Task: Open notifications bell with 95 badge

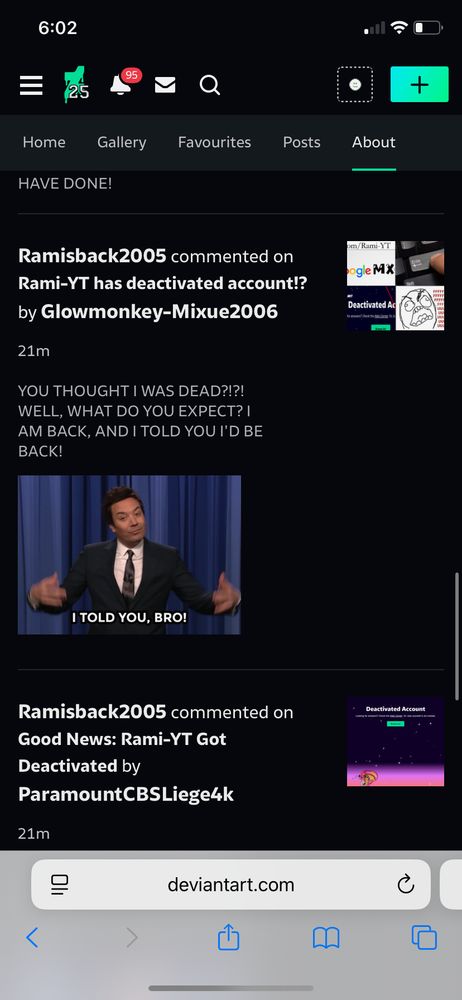Action: (x=124, y=82)
